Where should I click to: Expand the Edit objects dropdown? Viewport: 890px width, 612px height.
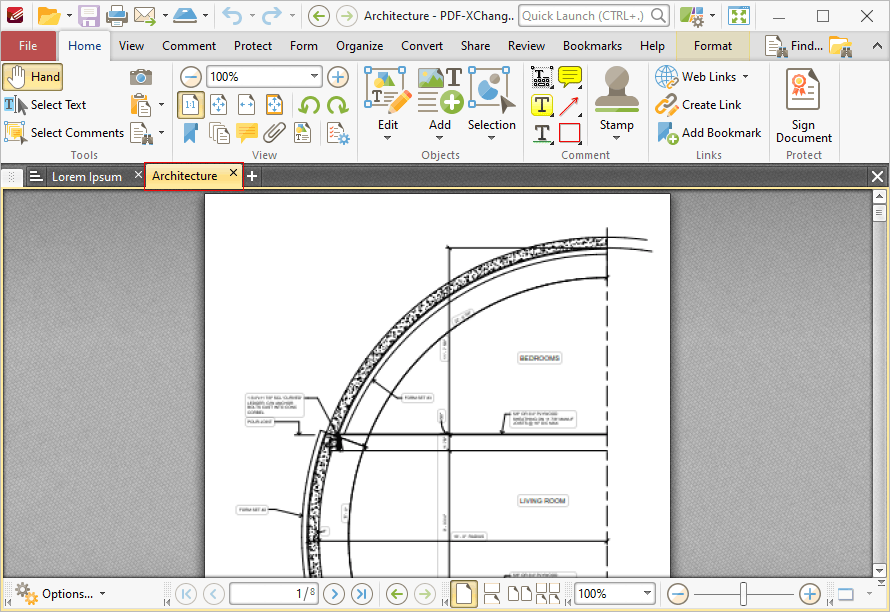[387, 138]
